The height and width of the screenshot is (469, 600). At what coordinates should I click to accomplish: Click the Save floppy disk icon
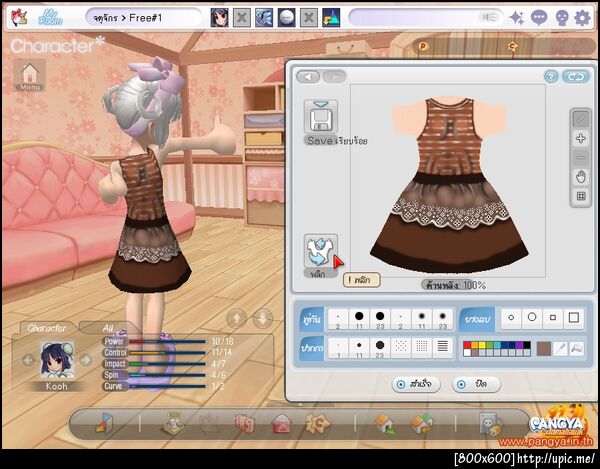(x=321, y=117)
